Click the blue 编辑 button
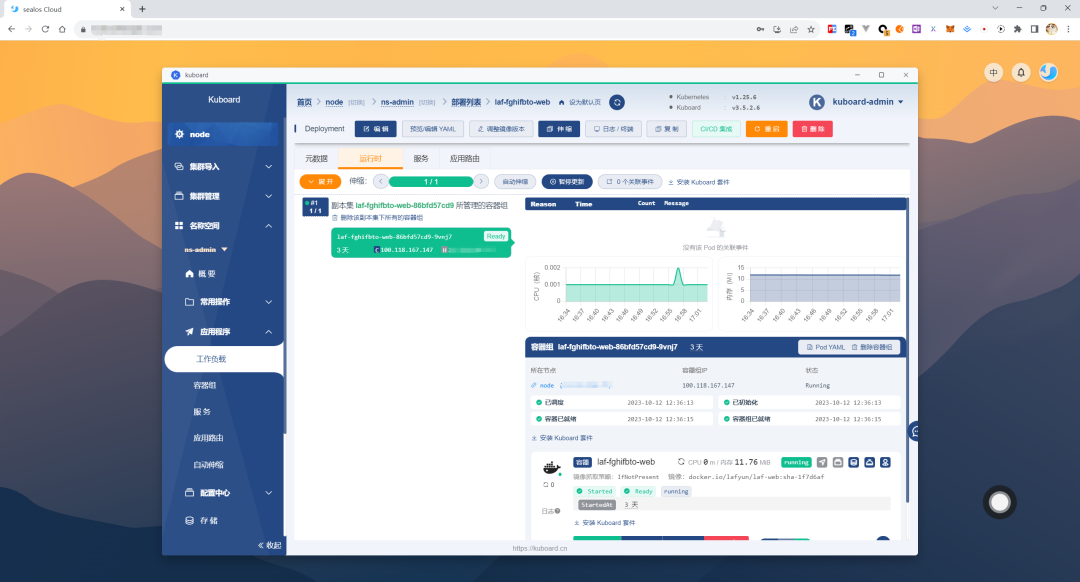The height and width of the screenshot is (582, 1080). 375,129
